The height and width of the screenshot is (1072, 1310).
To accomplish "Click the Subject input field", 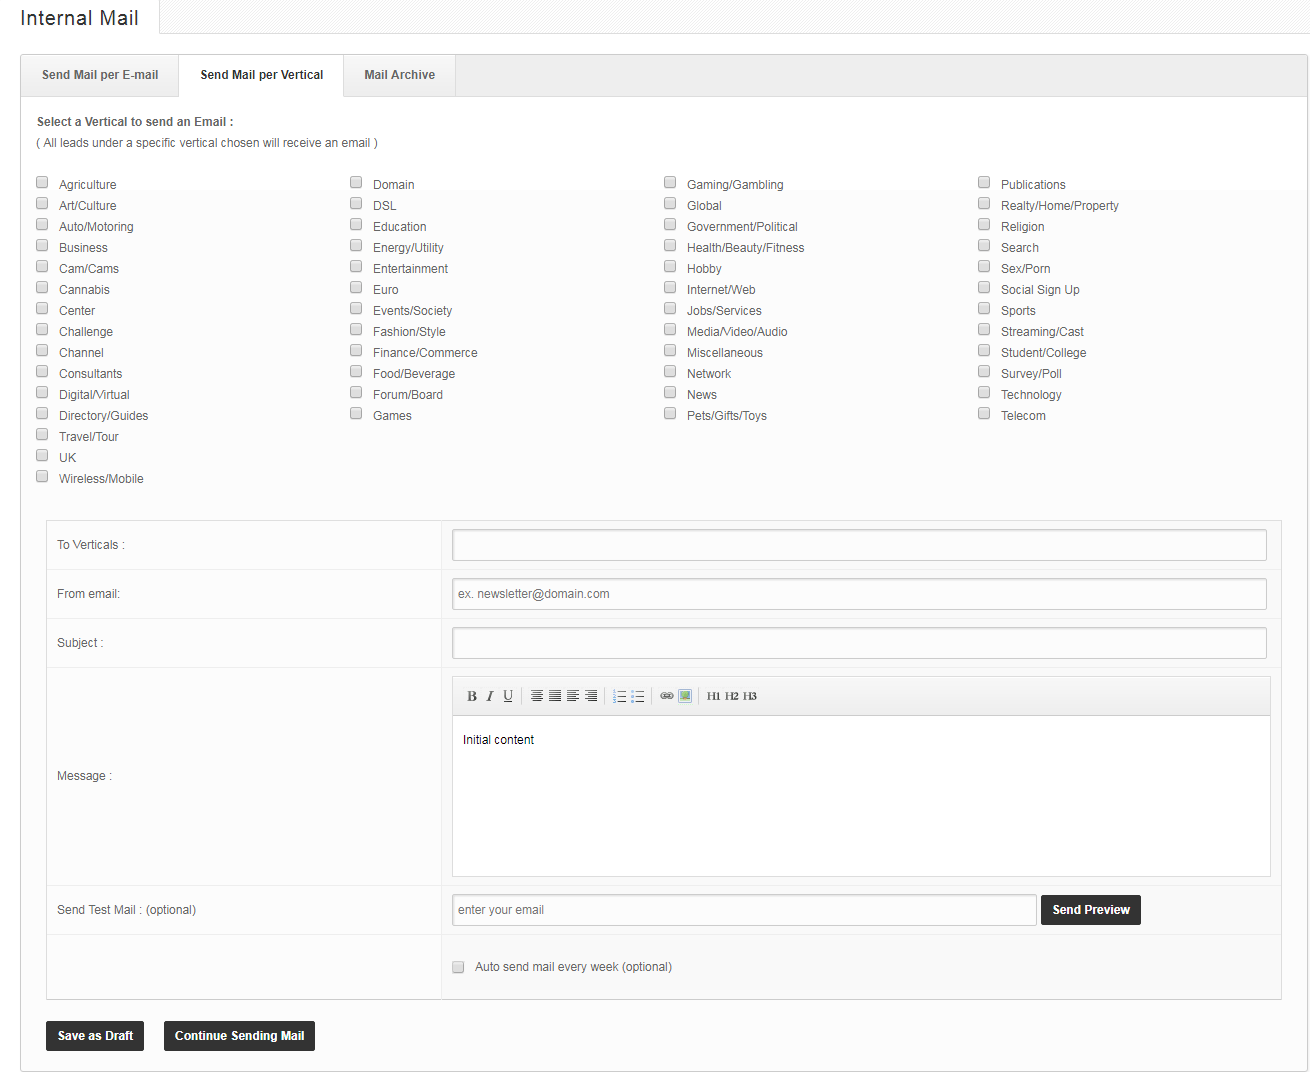I will coord(859,643).
